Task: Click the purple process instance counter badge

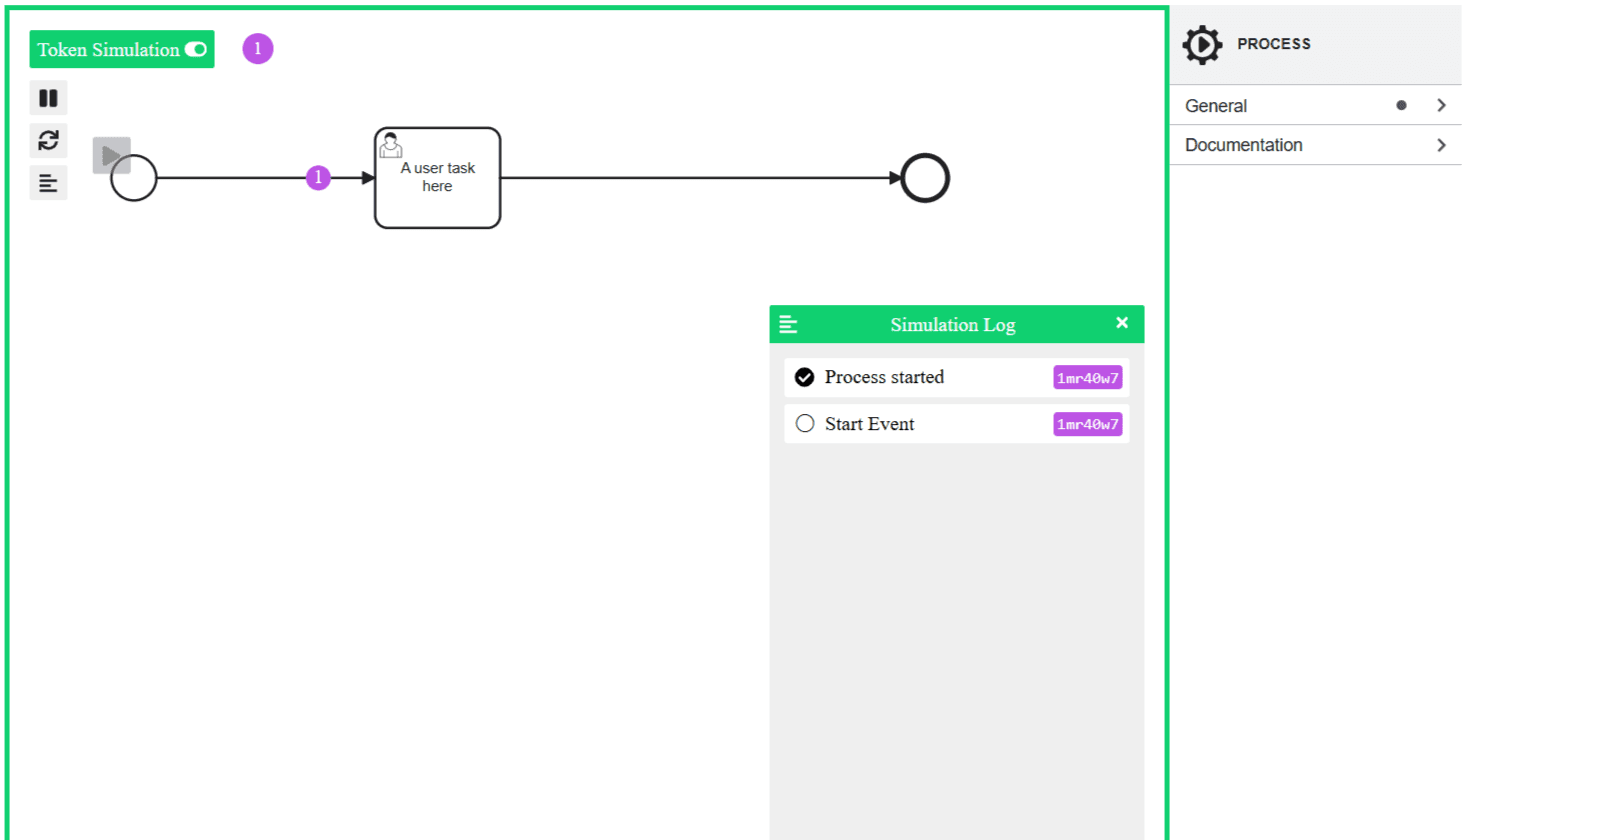Action: click(x=258, y=48)
